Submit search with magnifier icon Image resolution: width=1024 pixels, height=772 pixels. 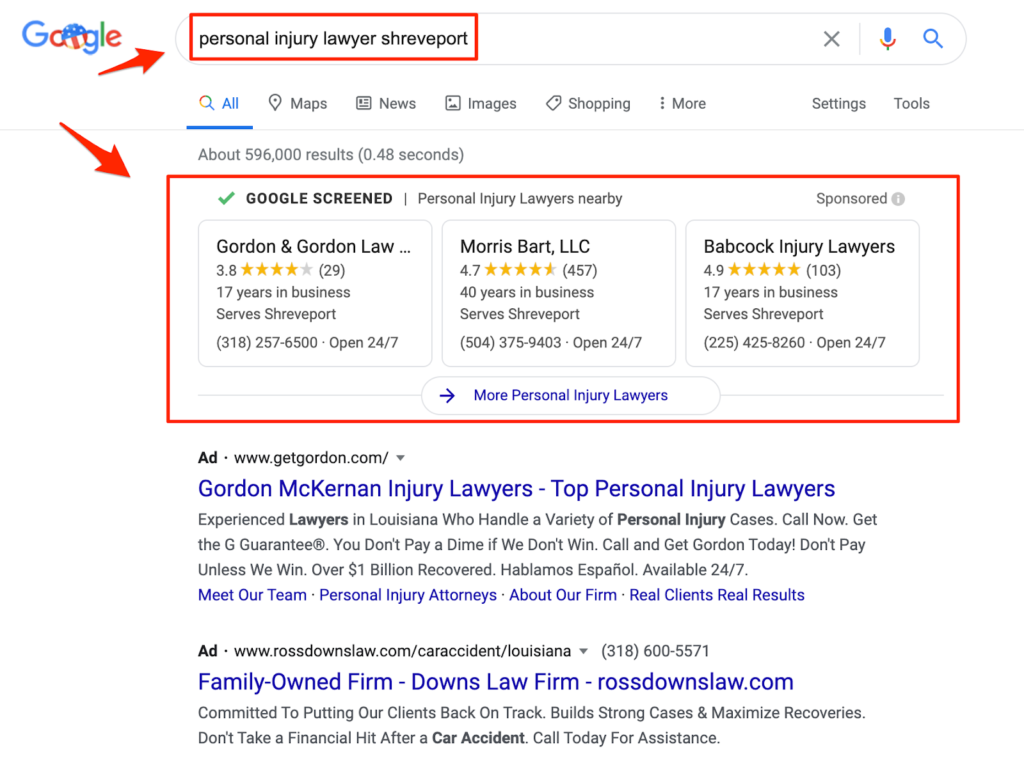tap(933, 39)
